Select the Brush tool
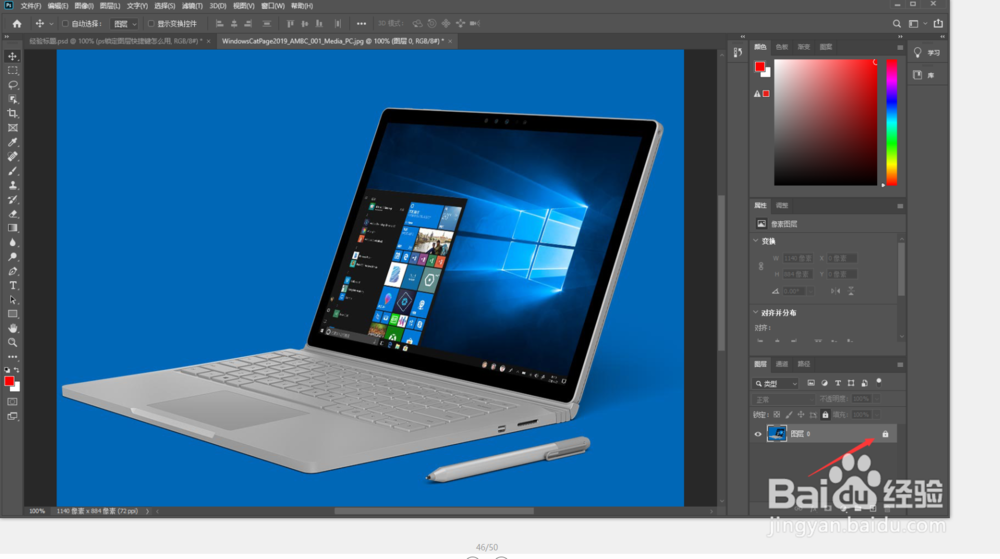Viewport: 1000px width, 559px height. (12, 171)
